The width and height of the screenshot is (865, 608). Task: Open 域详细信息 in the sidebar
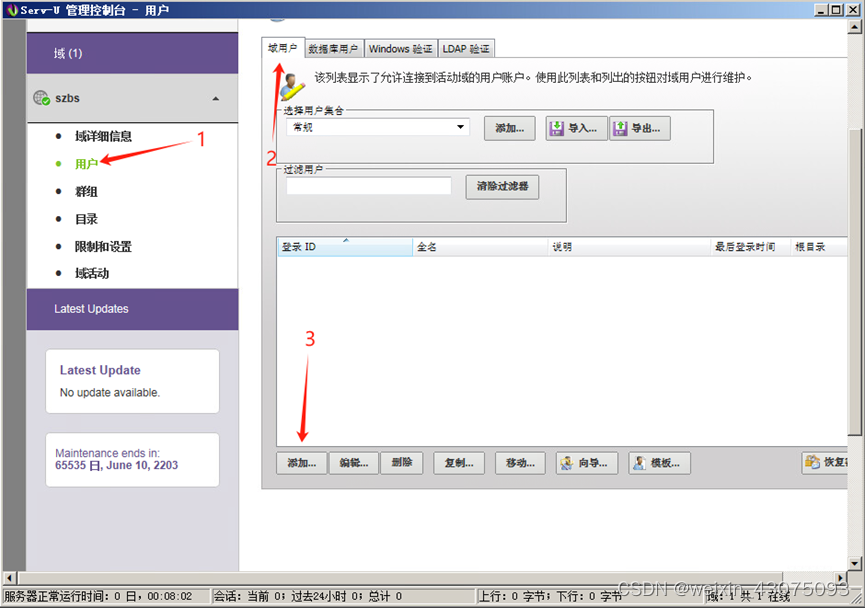(103, 136)
